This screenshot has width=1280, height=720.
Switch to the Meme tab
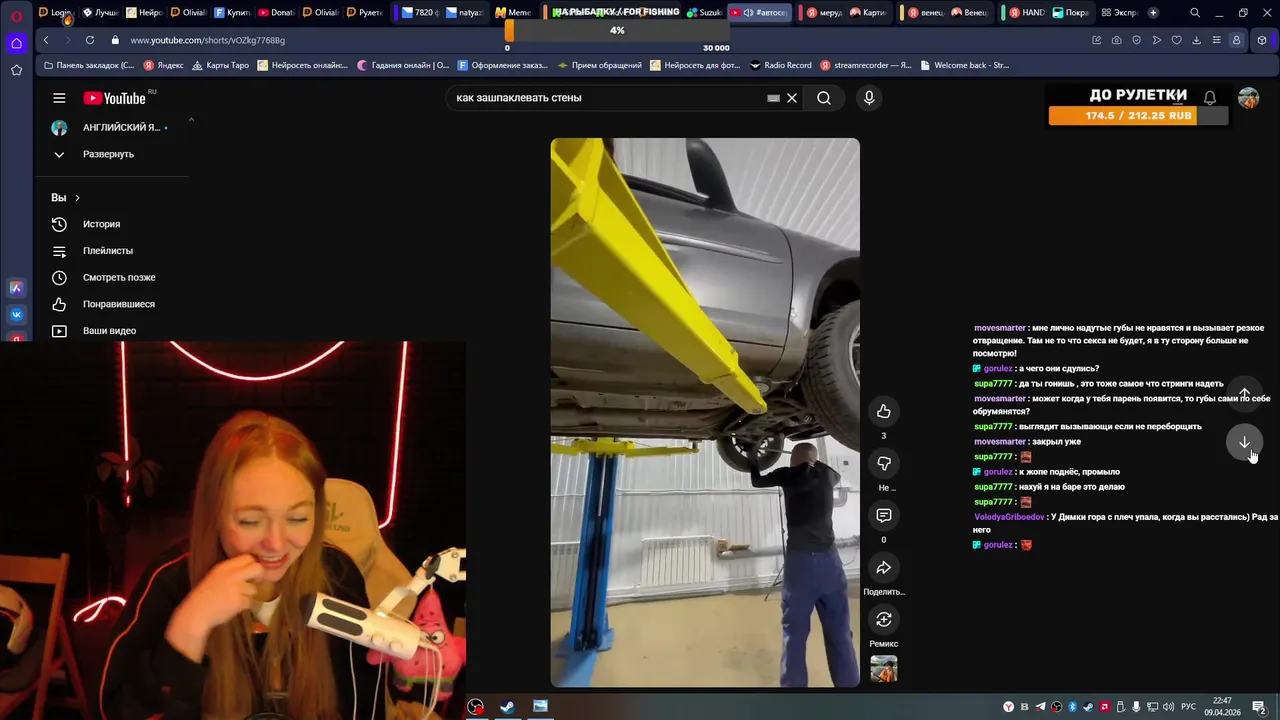tap(513, 13)
